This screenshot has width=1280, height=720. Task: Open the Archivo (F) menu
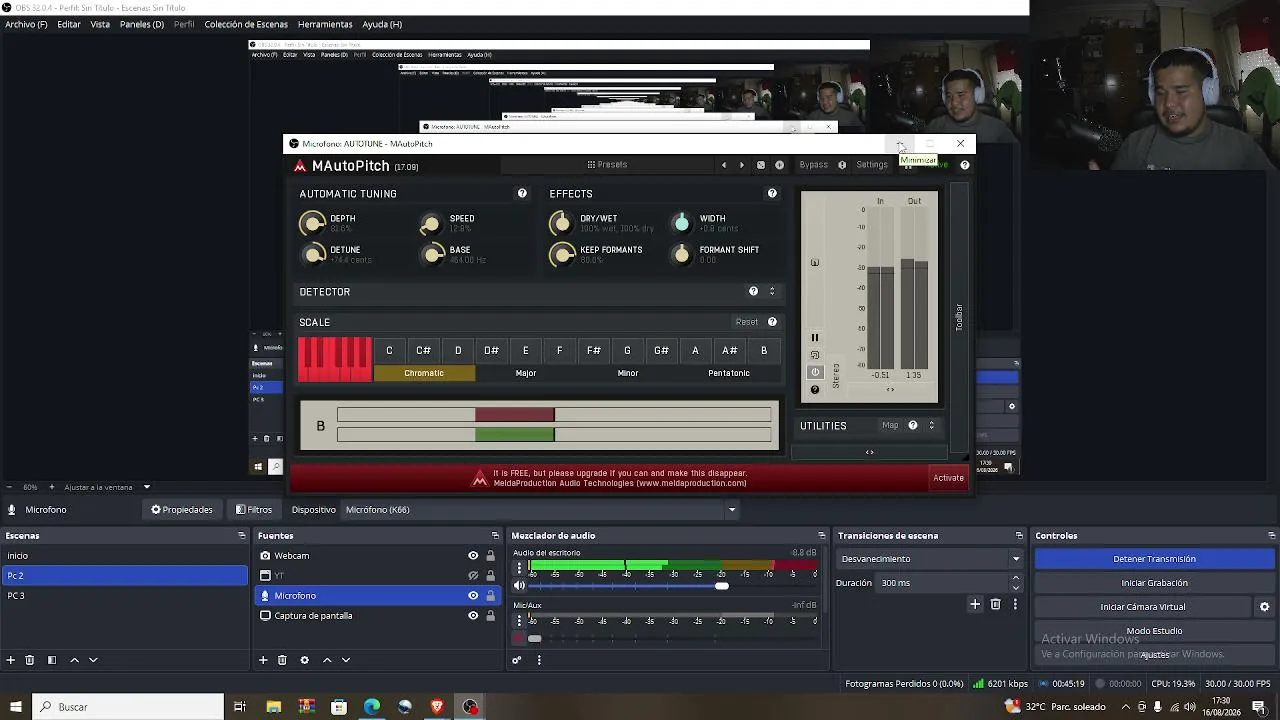coord(26,24)
